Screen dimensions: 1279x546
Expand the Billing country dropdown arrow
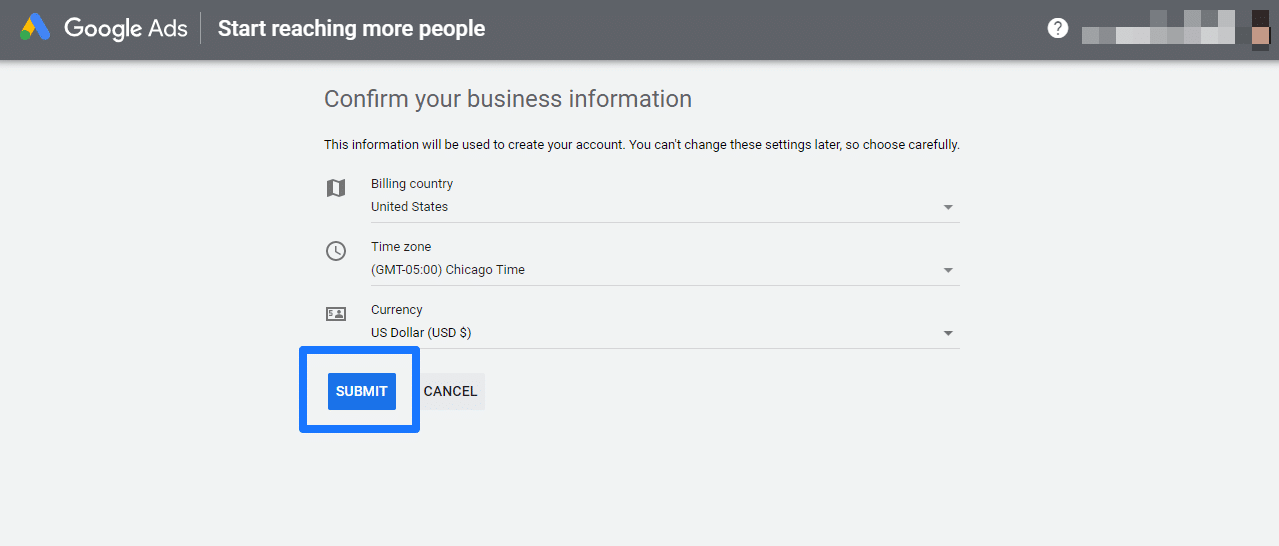(948, 207)
